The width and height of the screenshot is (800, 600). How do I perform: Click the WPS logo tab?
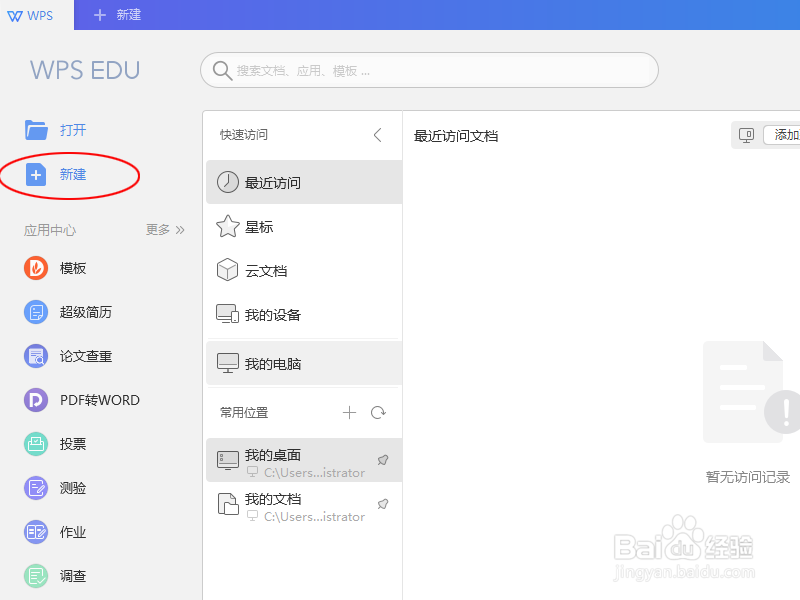[31, 15]
